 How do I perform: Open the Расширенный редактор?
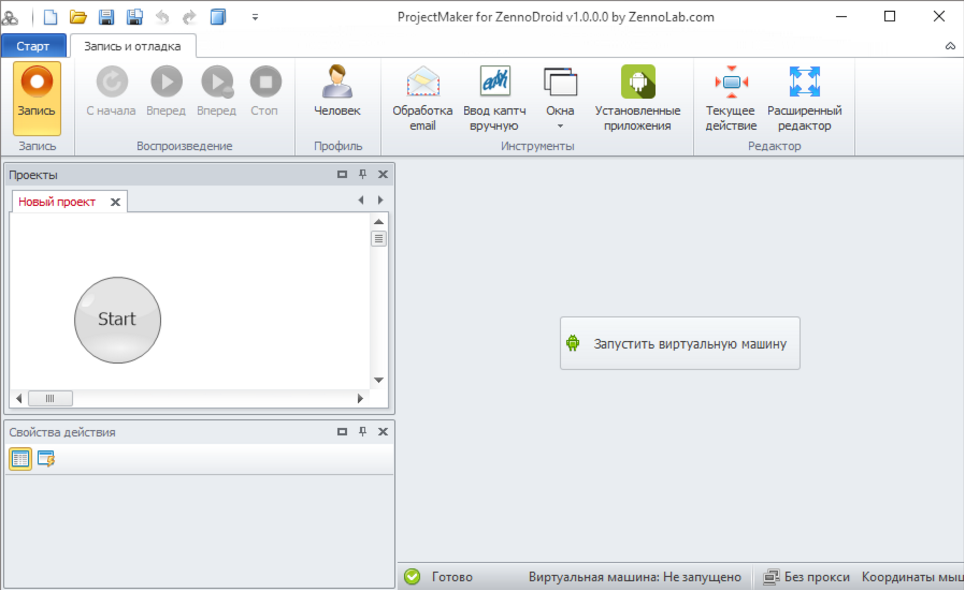coord(805,98)
